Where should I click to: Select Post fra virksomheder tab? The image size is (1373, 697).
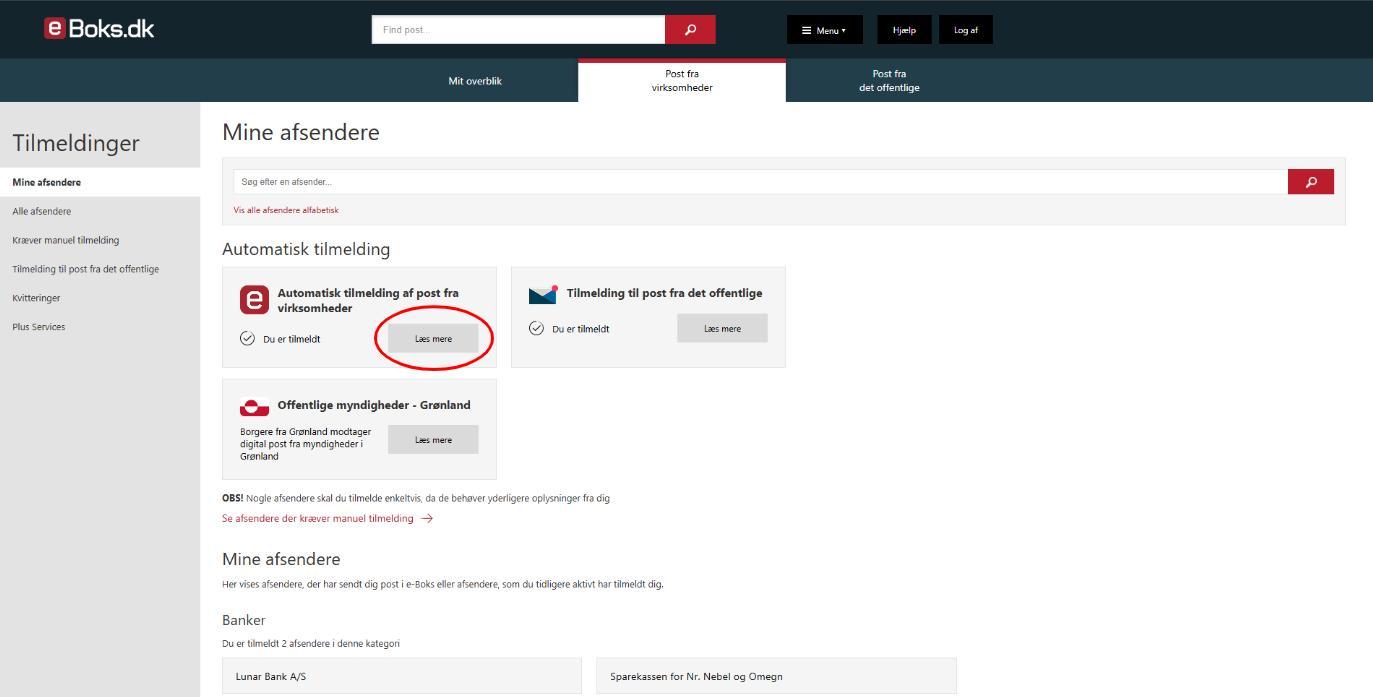coord(682,81)
